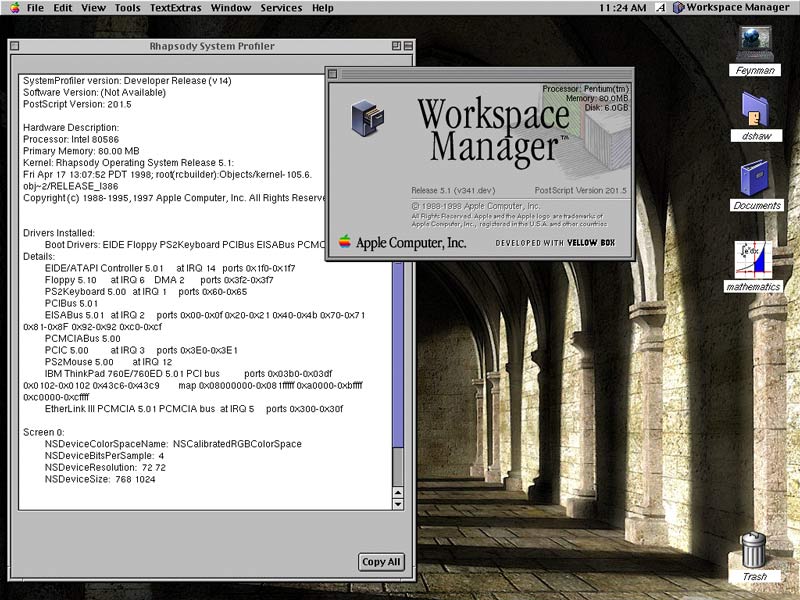Open the Documents folder on desktop

point(756,180)
